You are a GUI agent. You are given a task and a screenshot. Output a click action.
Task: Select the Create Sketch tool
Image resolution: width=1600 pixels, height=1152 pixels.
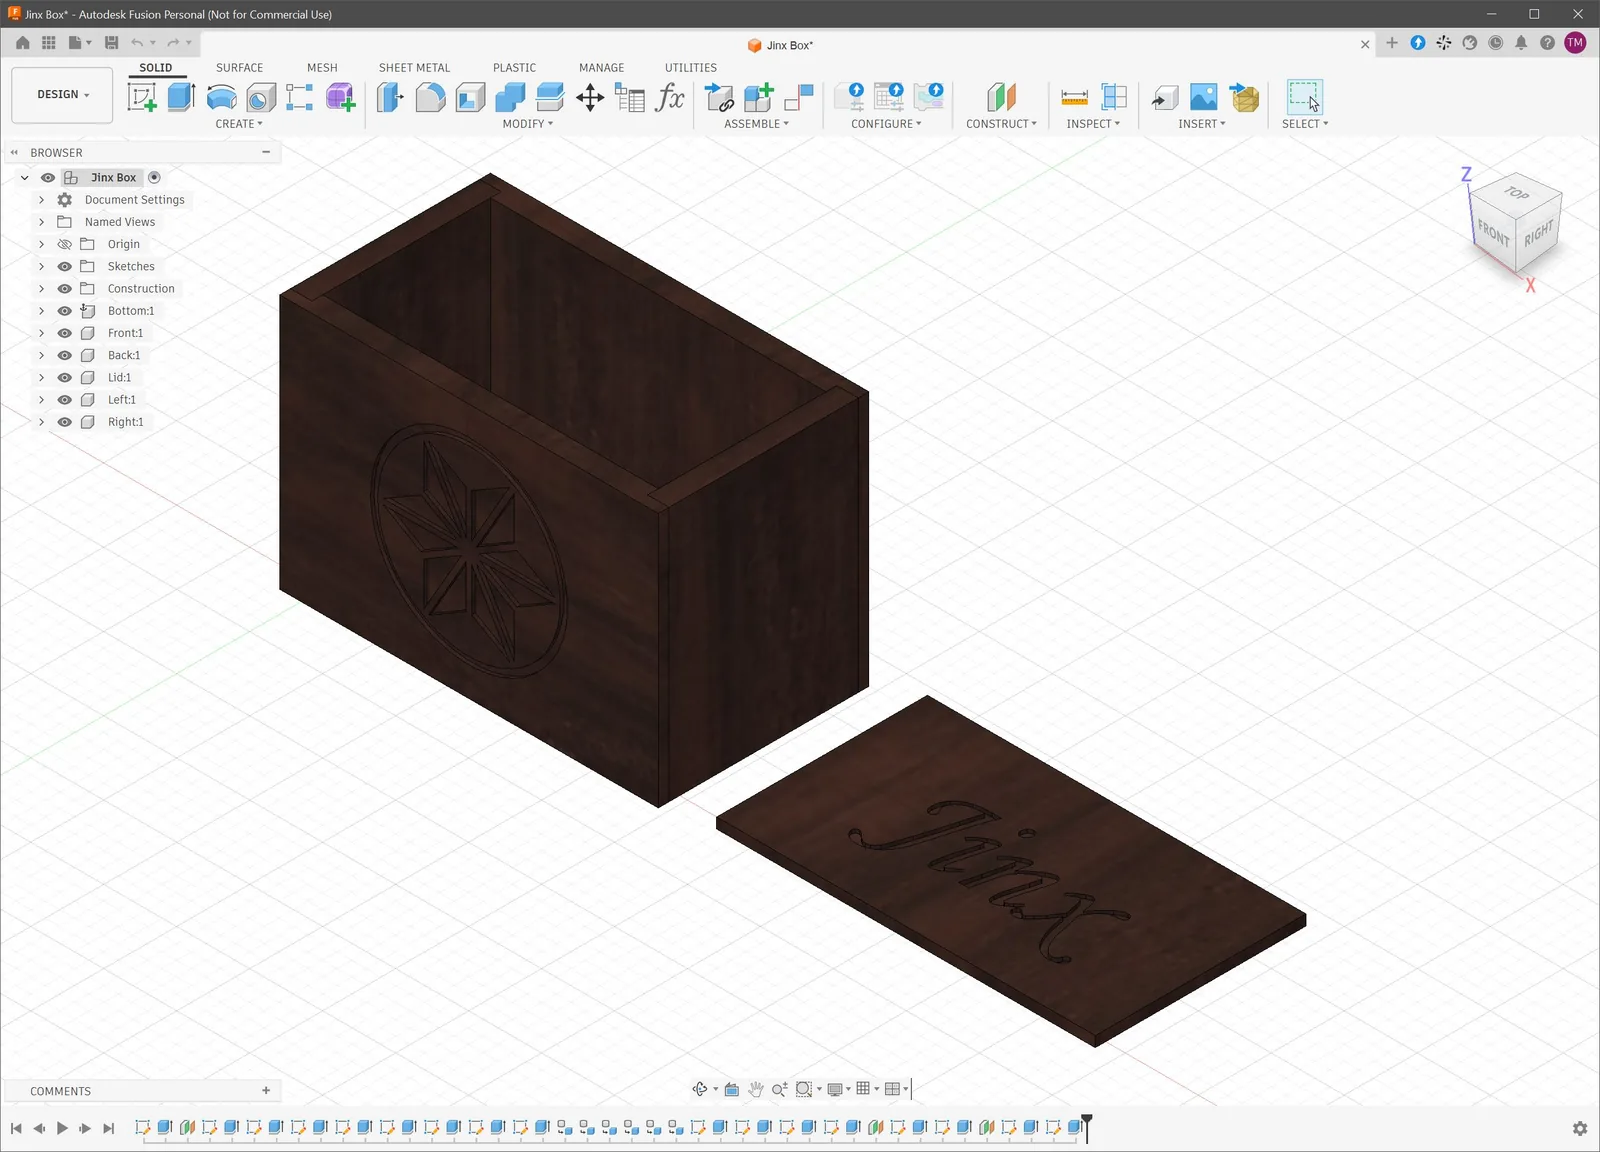143,97
